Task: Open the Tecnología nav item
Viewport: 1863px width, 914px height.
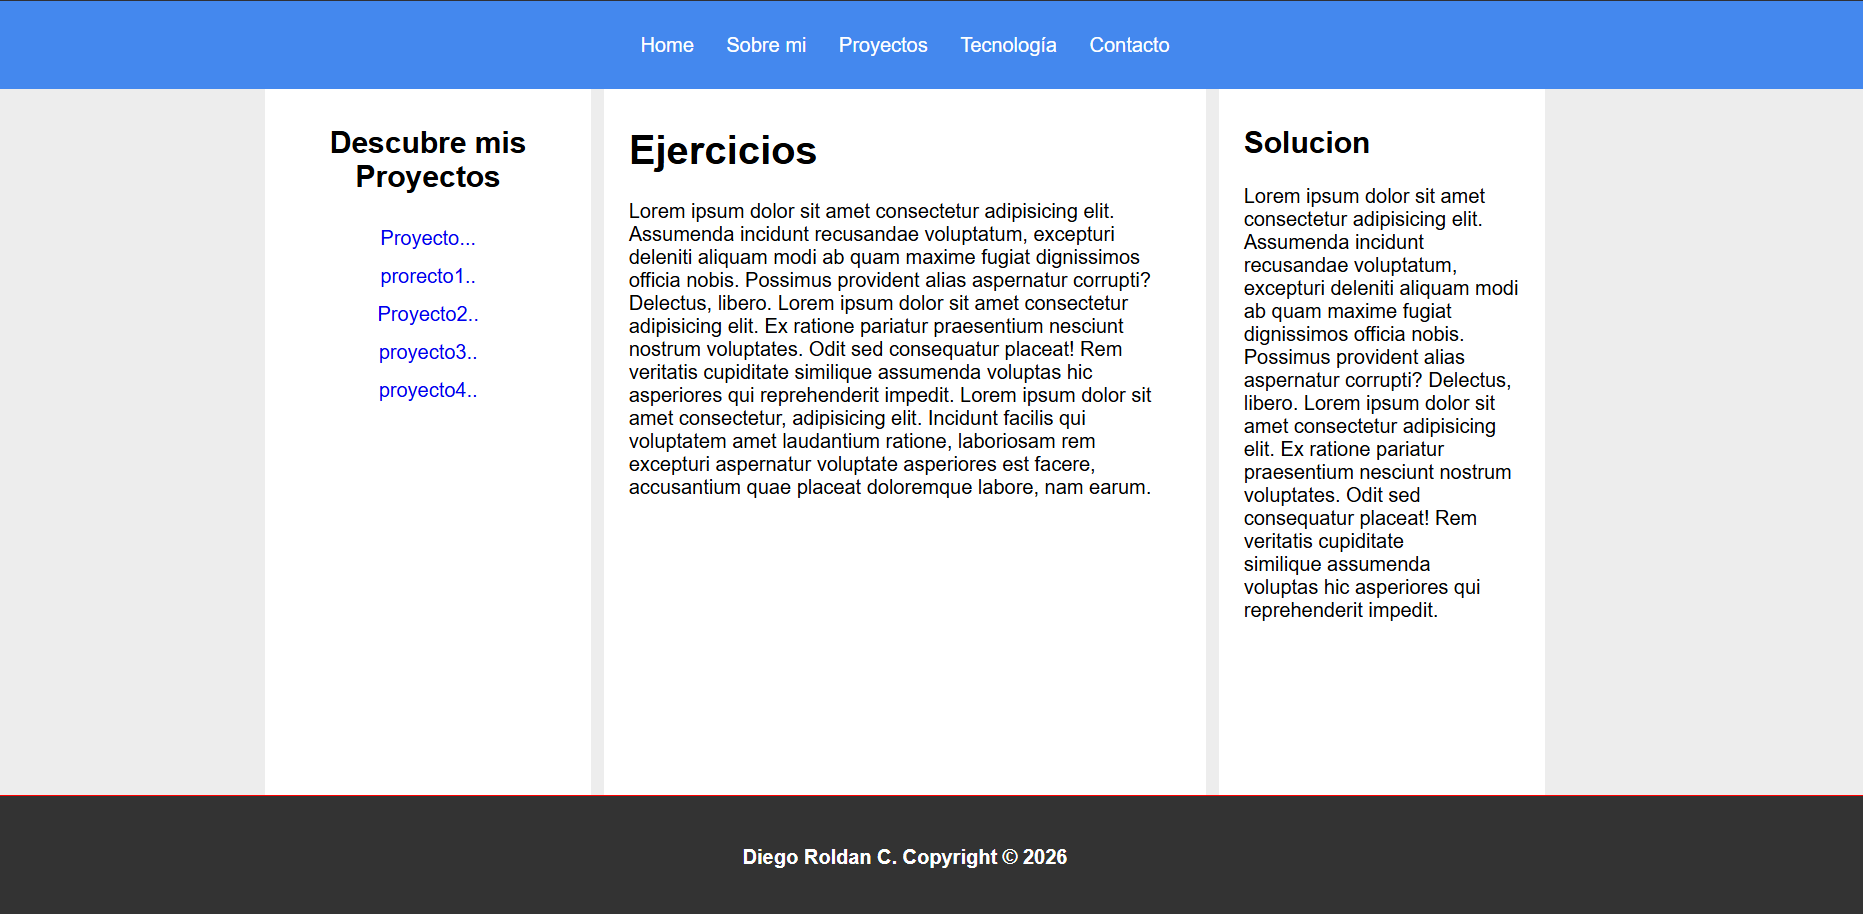Action: pos(1008,45)
